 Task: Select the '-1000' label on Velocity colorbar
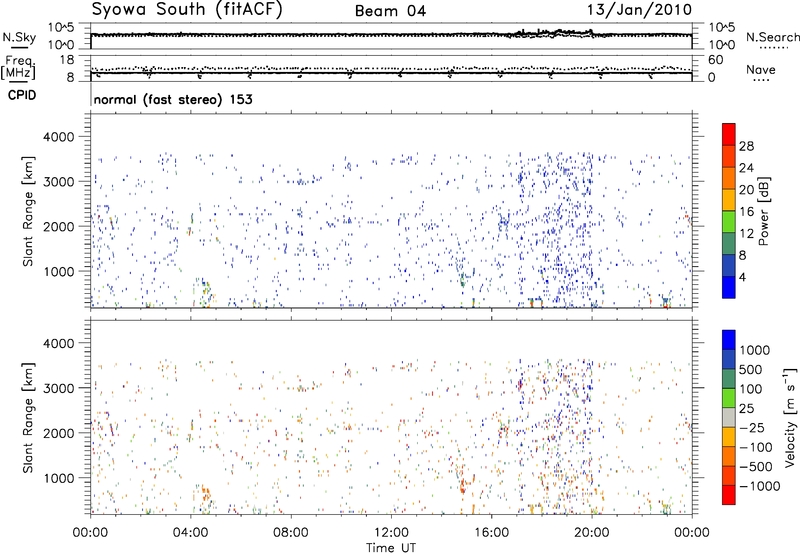[760, 486]
